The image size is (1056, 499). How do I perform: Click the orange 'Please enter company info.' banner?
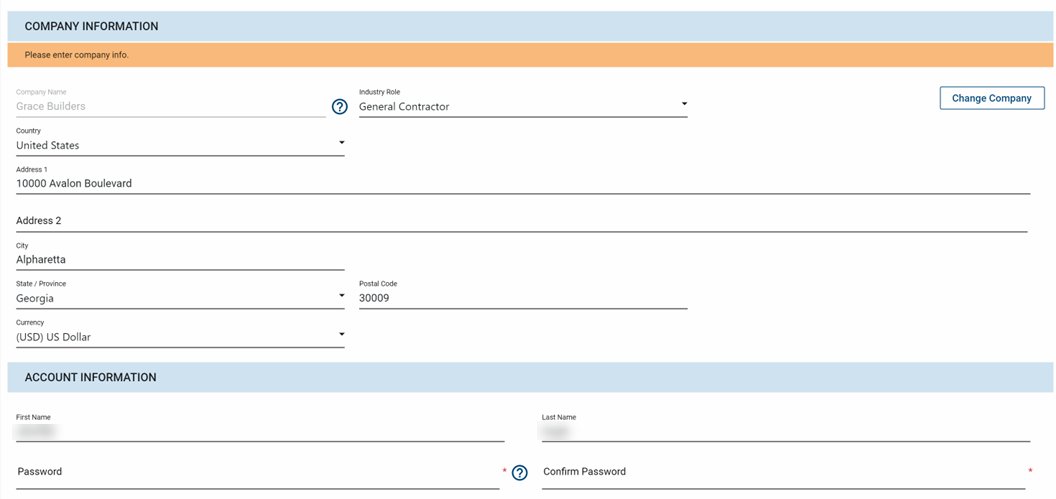point(529,55)
